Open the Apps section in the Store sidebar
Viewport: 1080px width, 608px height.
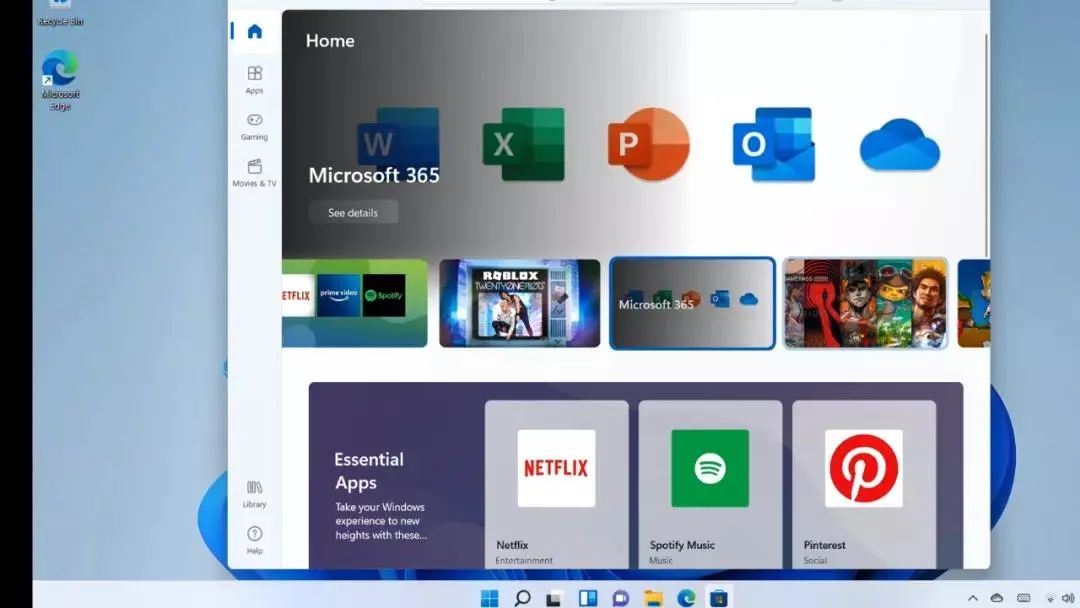(253, 80)
